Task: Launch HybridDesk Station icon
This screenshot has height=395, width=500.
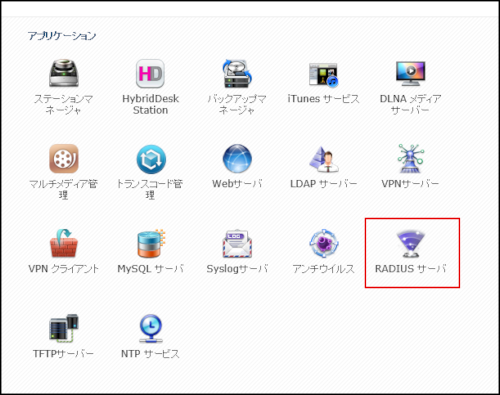Action: [x=150, y=73]
